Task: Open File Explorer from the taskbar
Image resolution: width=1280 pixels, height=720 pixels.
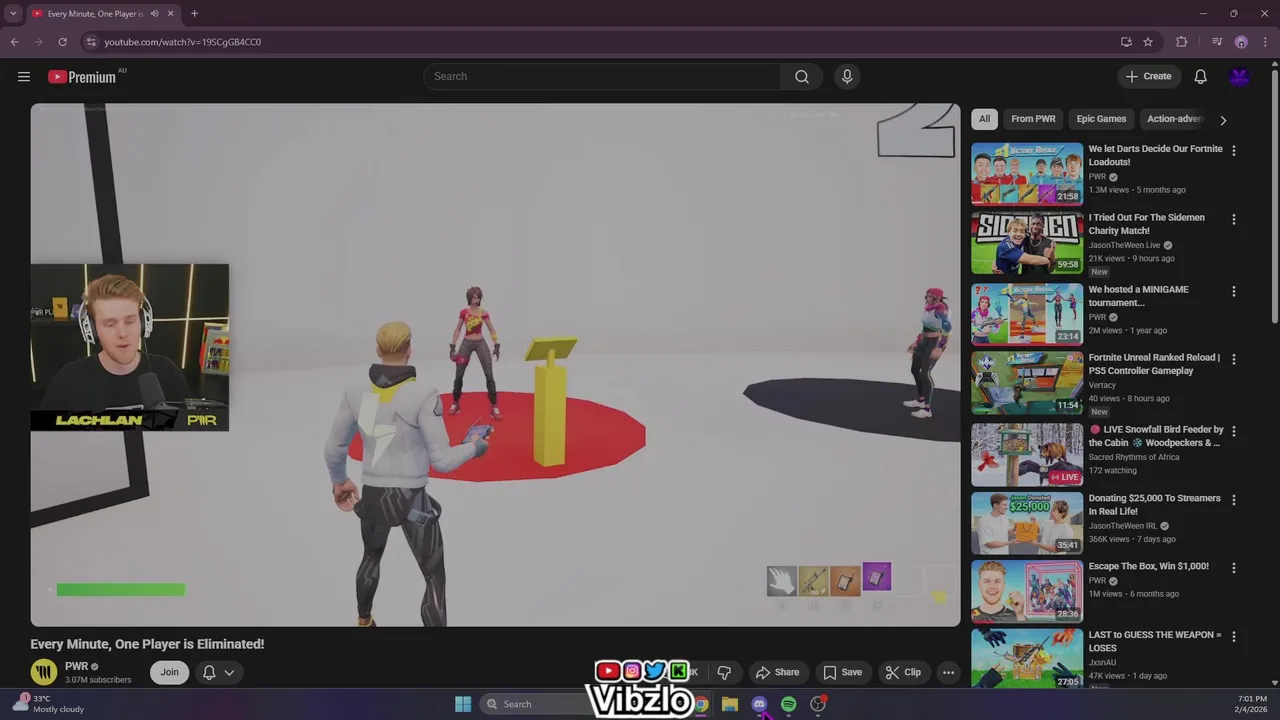Action: pos(730,704)
